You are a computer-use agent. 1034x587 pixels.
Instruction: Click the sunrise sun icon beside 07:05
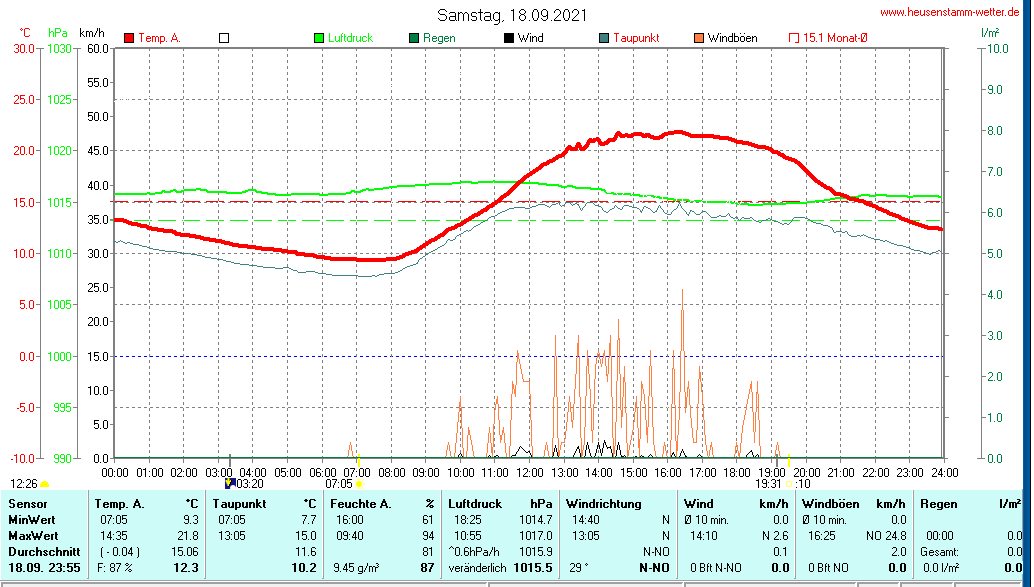coord(359,484)
